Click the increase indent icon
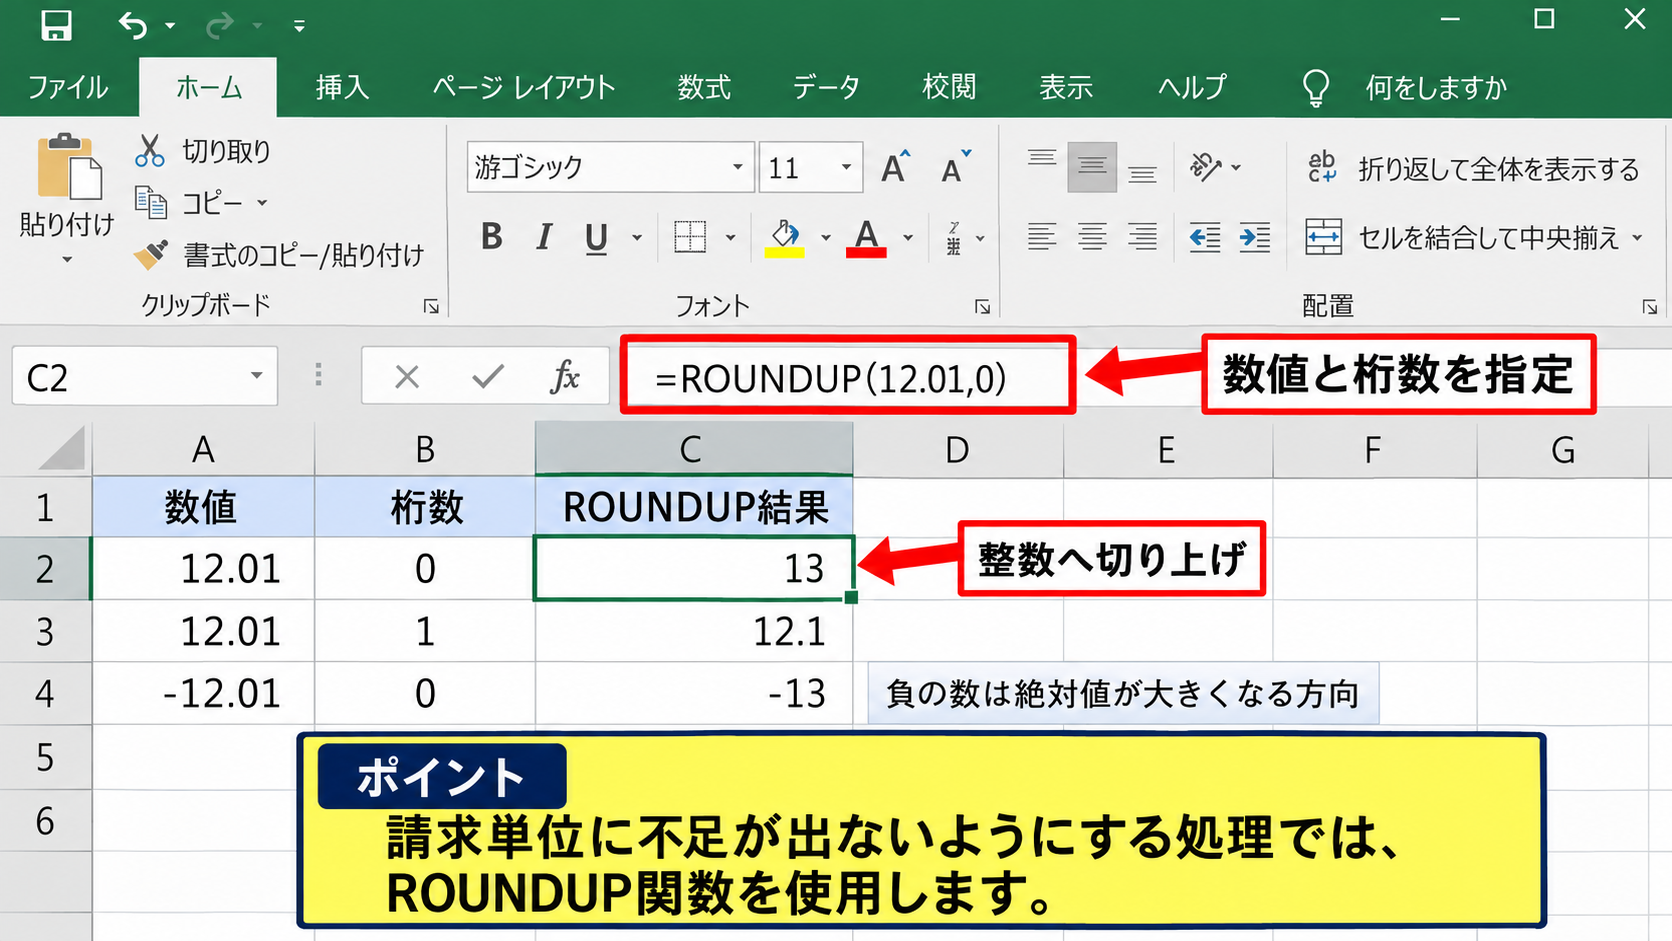The width and height of the screenshot is (1672, 941). 1254,237
